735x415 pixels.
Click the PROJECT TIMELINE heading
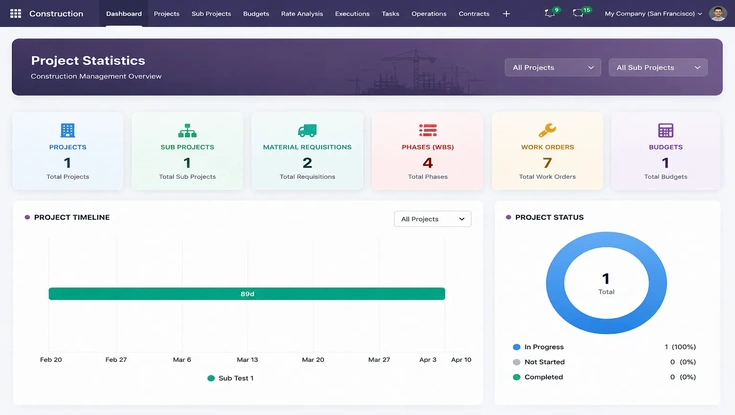click(72, 217)
